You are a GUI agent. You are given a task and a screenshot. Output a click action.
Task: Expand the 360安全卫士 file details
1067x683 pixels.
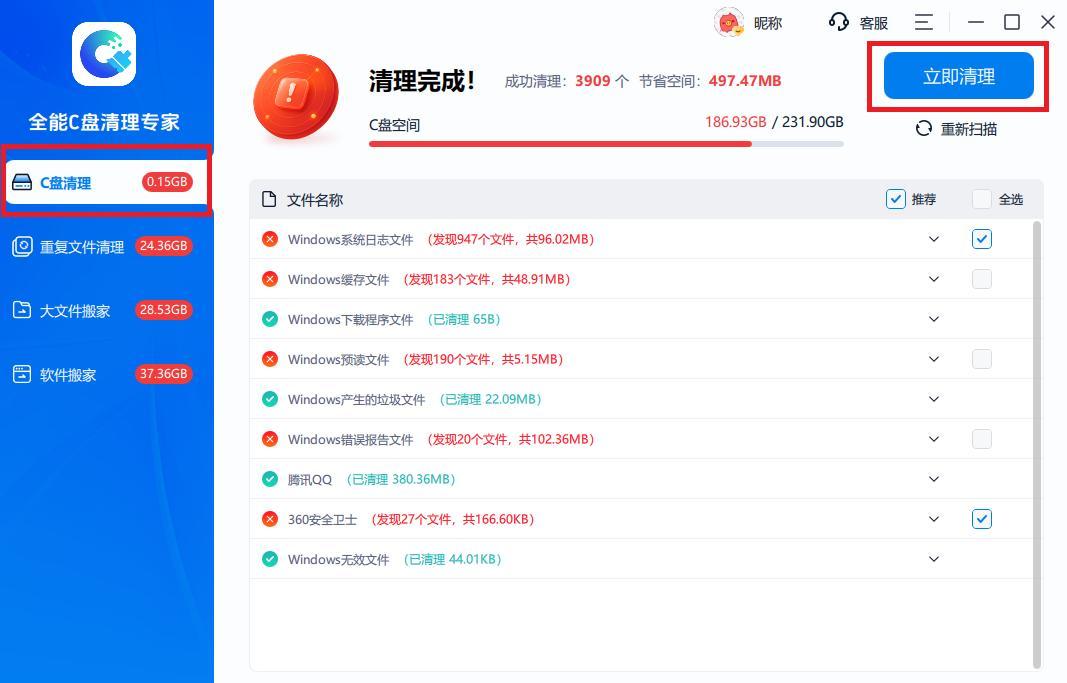[x=934, y=519]
